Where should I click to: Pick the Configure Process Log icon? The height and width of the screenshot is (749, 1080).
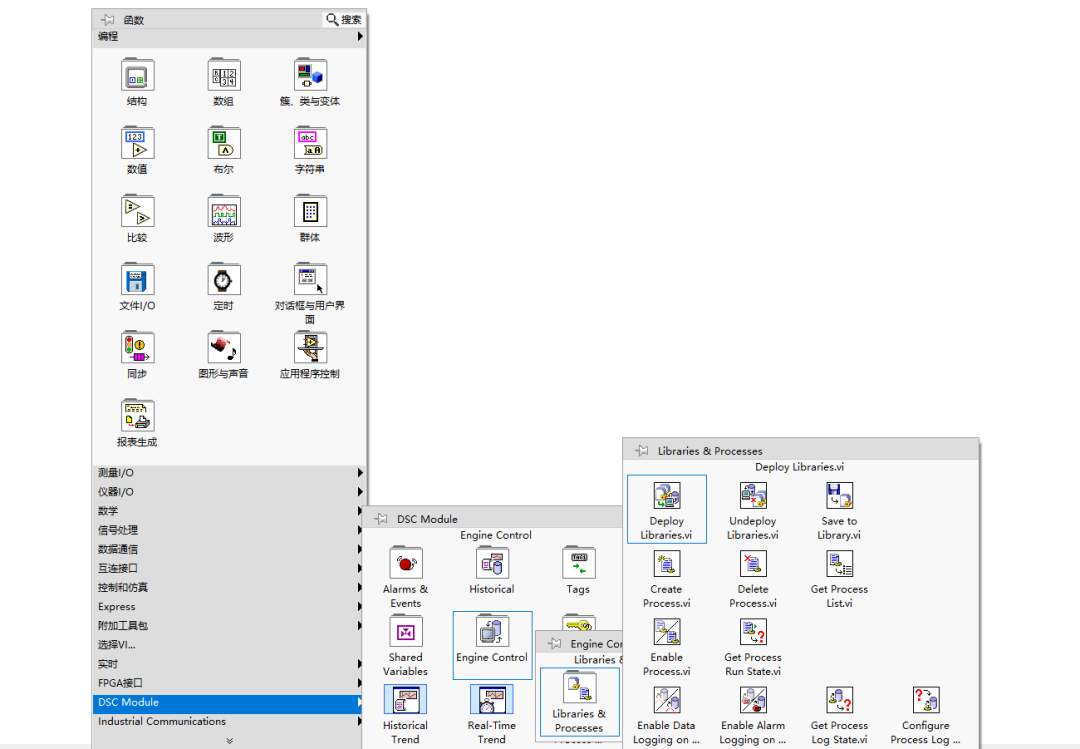coord(926,699)
